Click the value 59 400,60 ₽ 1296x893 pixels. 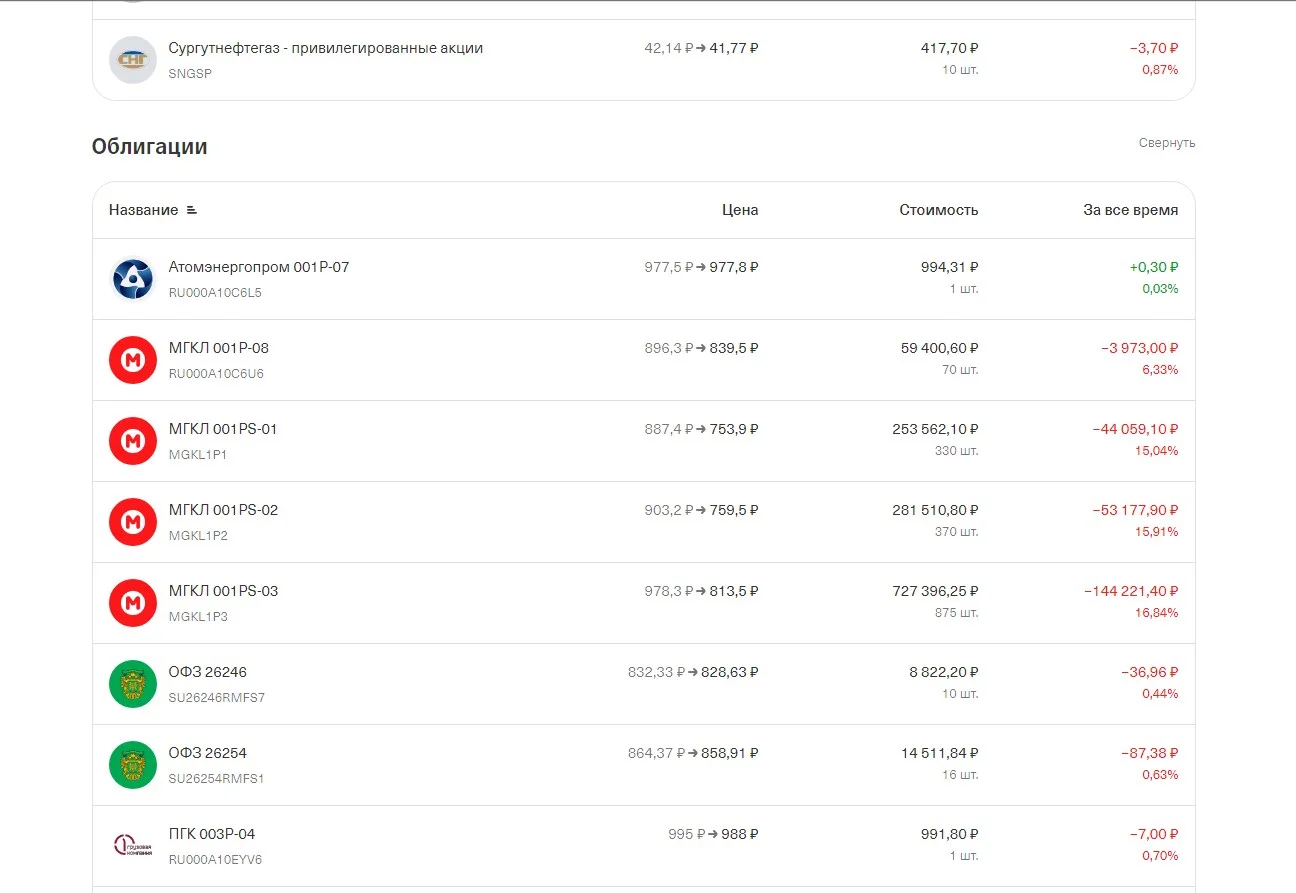[940, 348]
